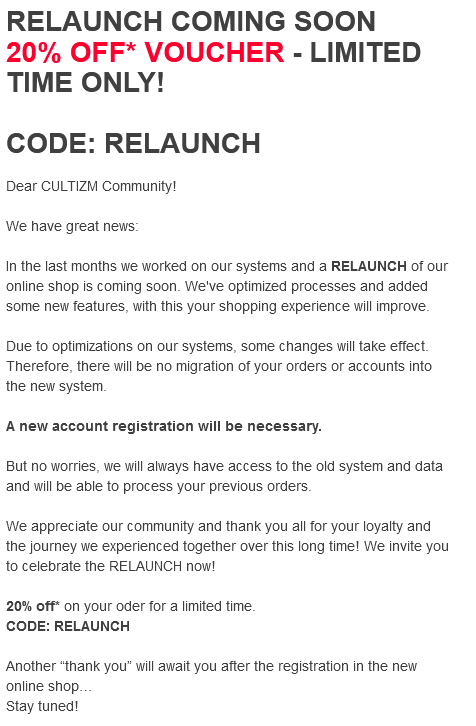476x726 pixels.
Task: Click the celebrate the RELAUNCH now! line
Action: pos(111,566)
